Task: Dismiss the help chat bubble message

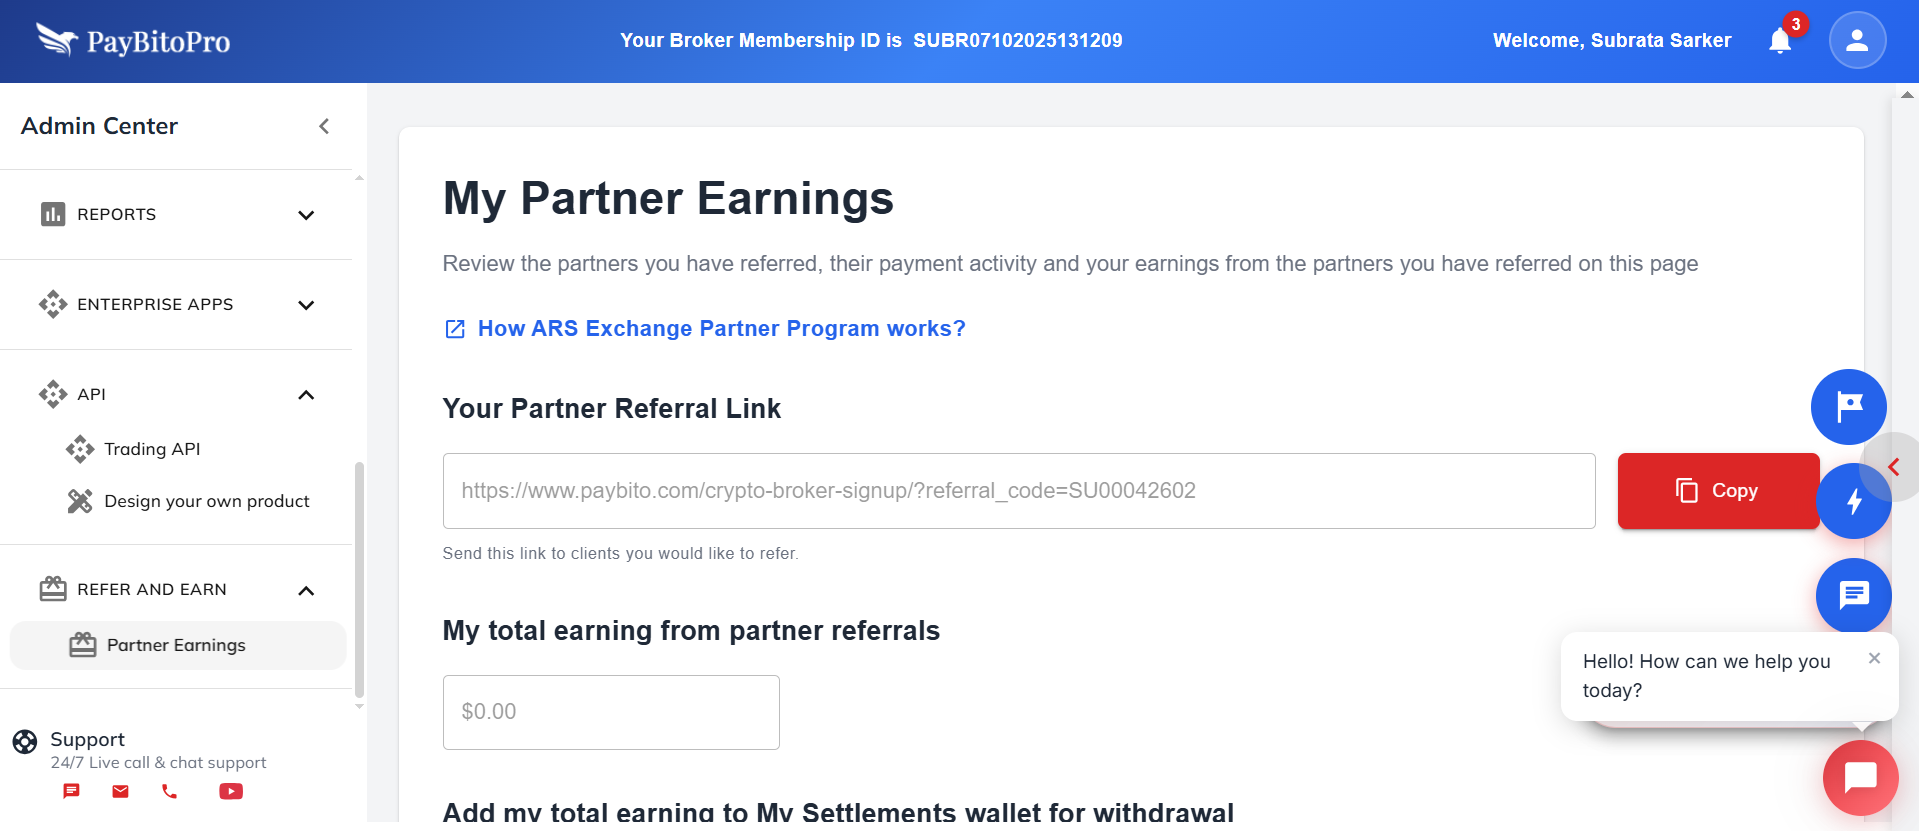Action: pos(1874,658)
